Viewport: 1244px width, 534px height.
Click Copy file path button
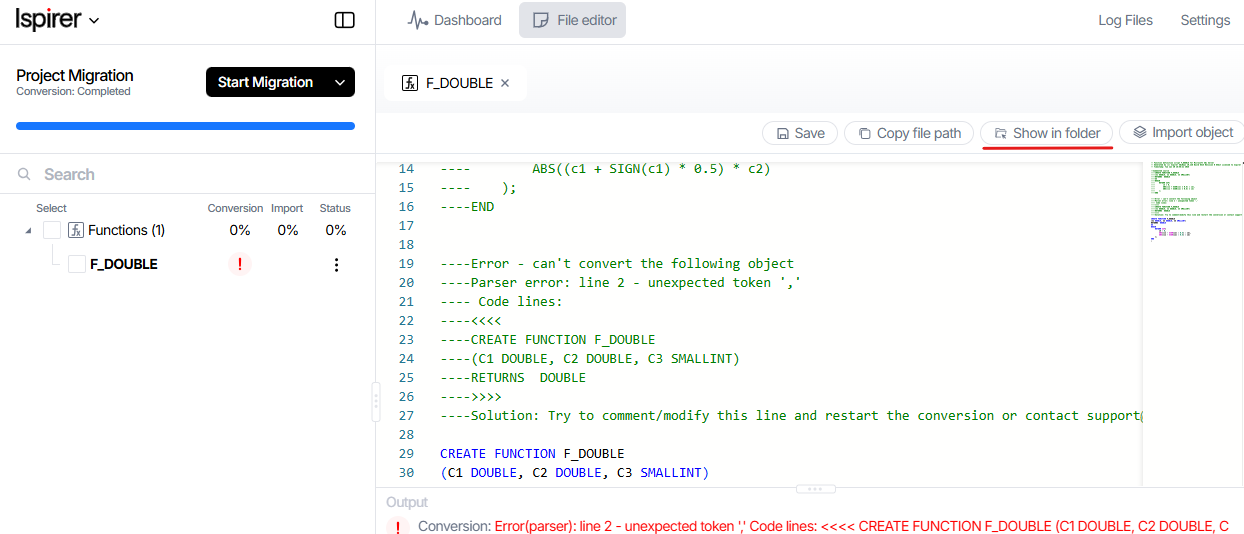(x=908, y=133)
